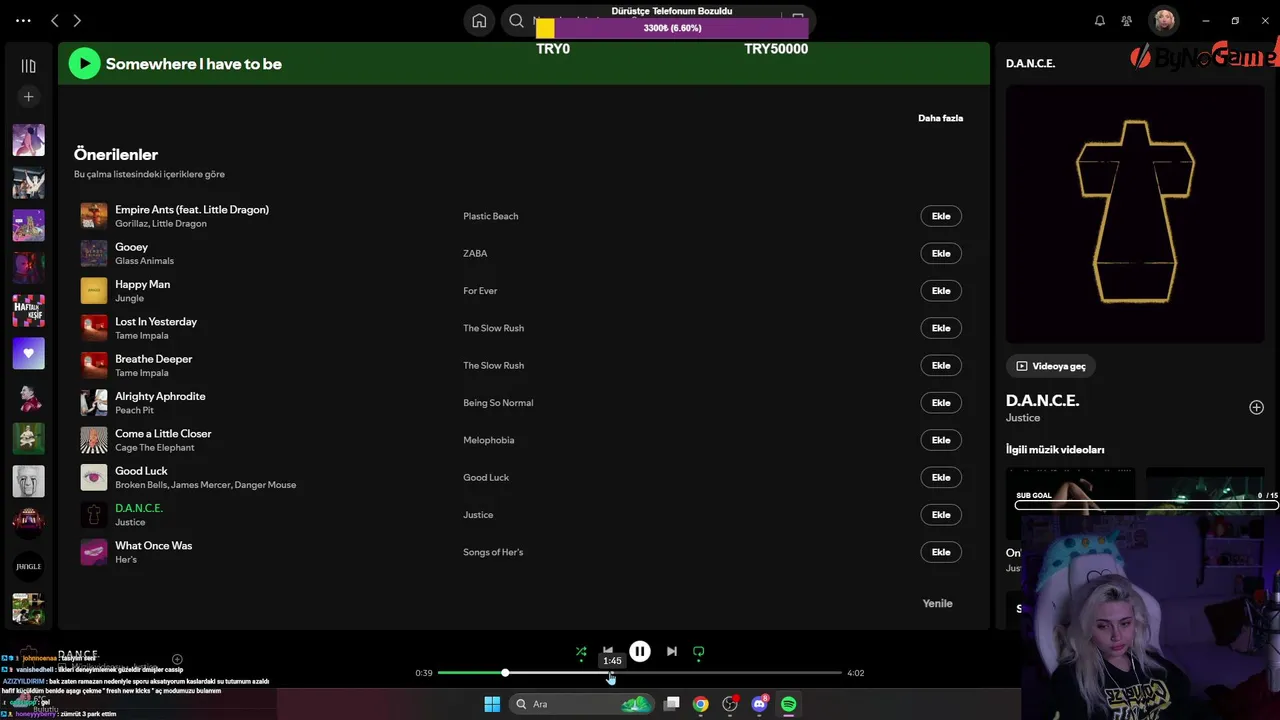Open the three-dot app menu

23,20
